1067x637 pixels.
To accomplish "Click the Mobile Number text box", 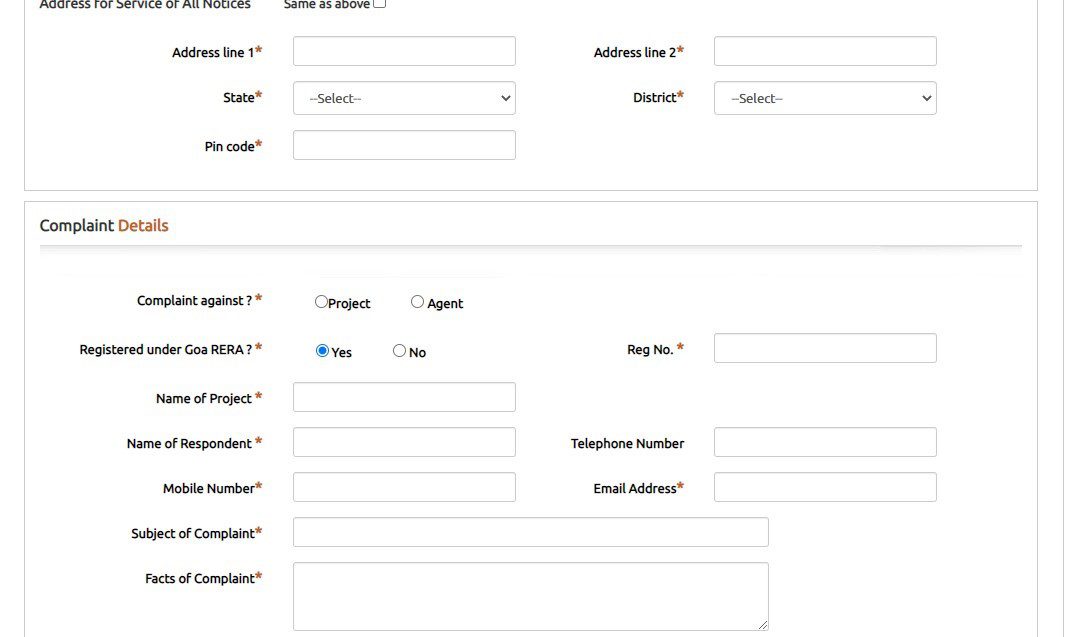I will click(404, 487).
